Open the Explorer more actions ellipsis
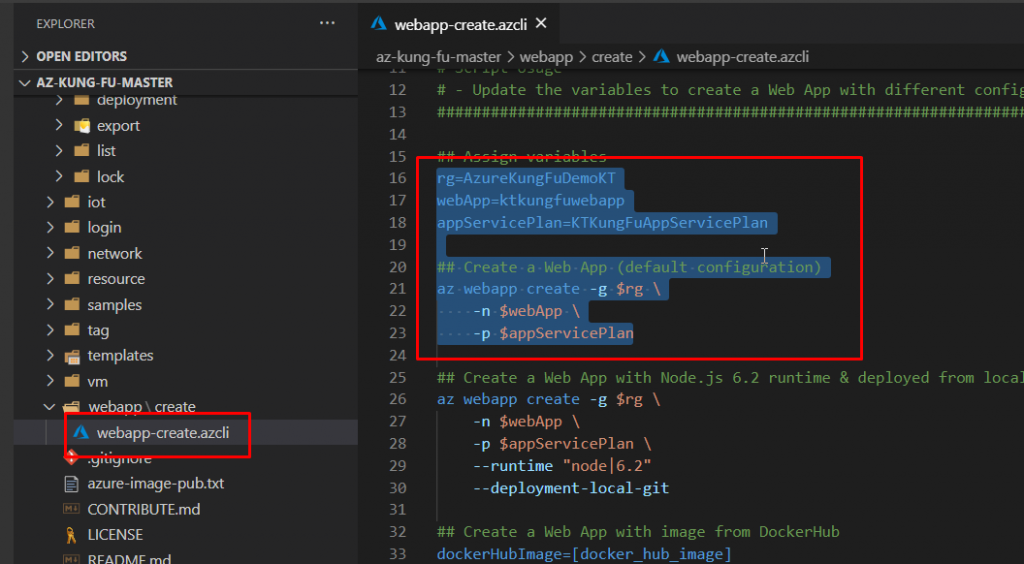Image resolution: width=1024 pixels, height=564 pixels. tap(327, 22)
